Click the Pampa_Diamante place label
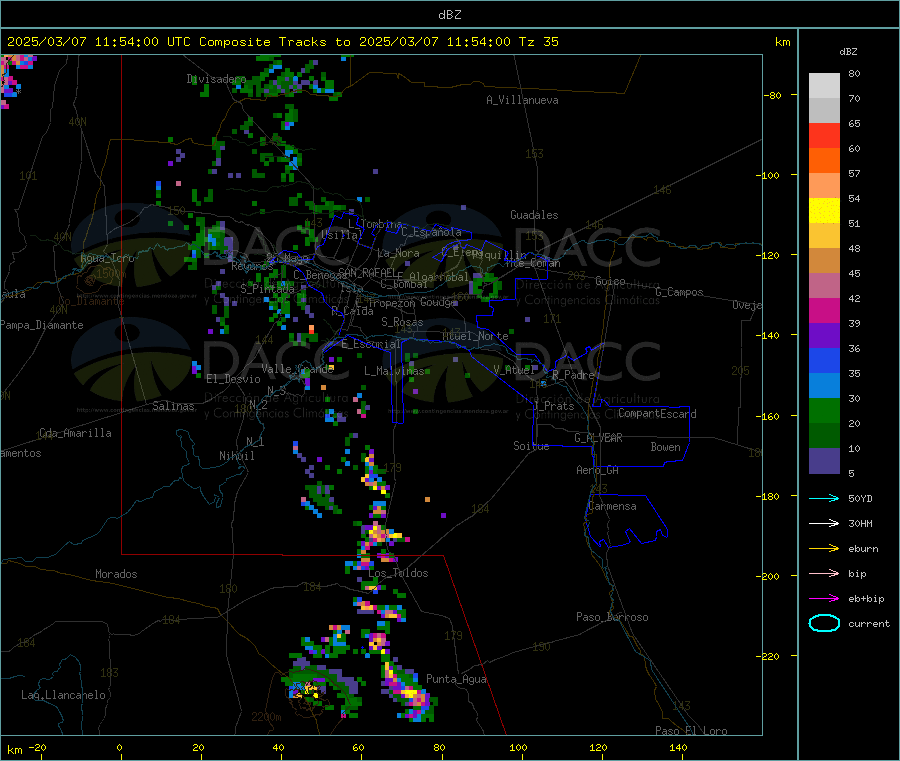Viewport: 900px width, 761px height. click(41, 325)
